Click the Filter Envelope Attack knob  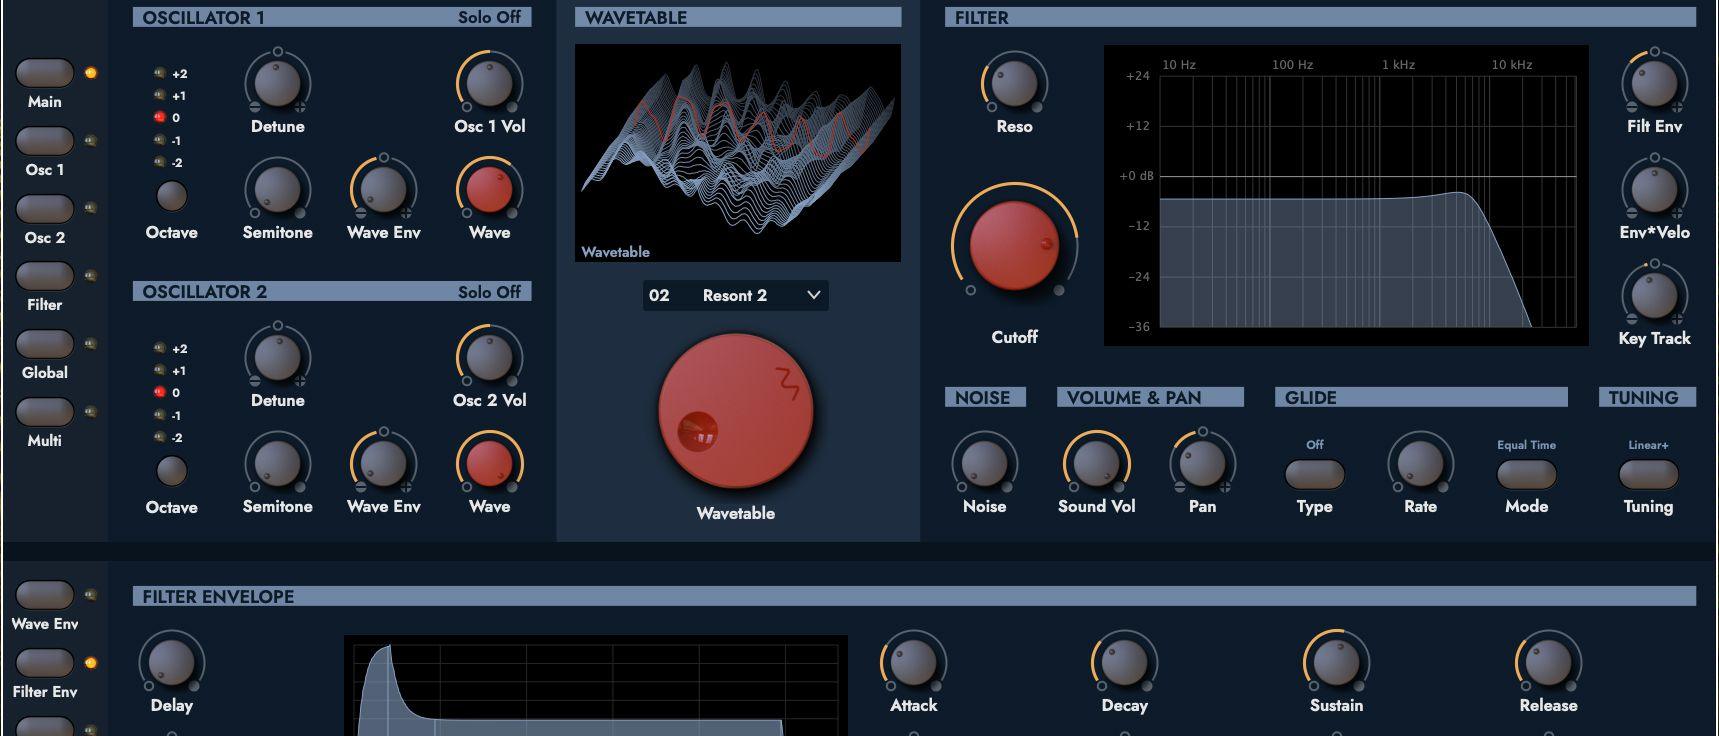[x=913, y=662]
